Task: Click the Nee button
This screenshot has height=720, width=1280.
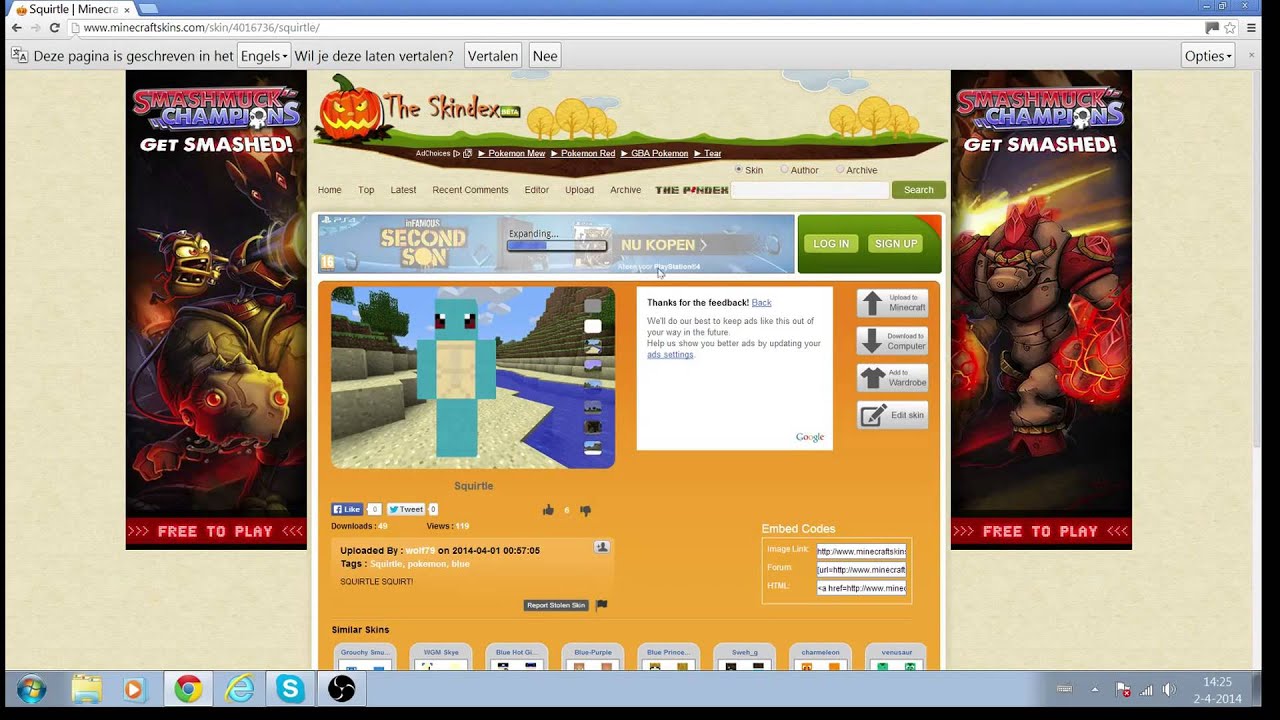Action: 545,56
